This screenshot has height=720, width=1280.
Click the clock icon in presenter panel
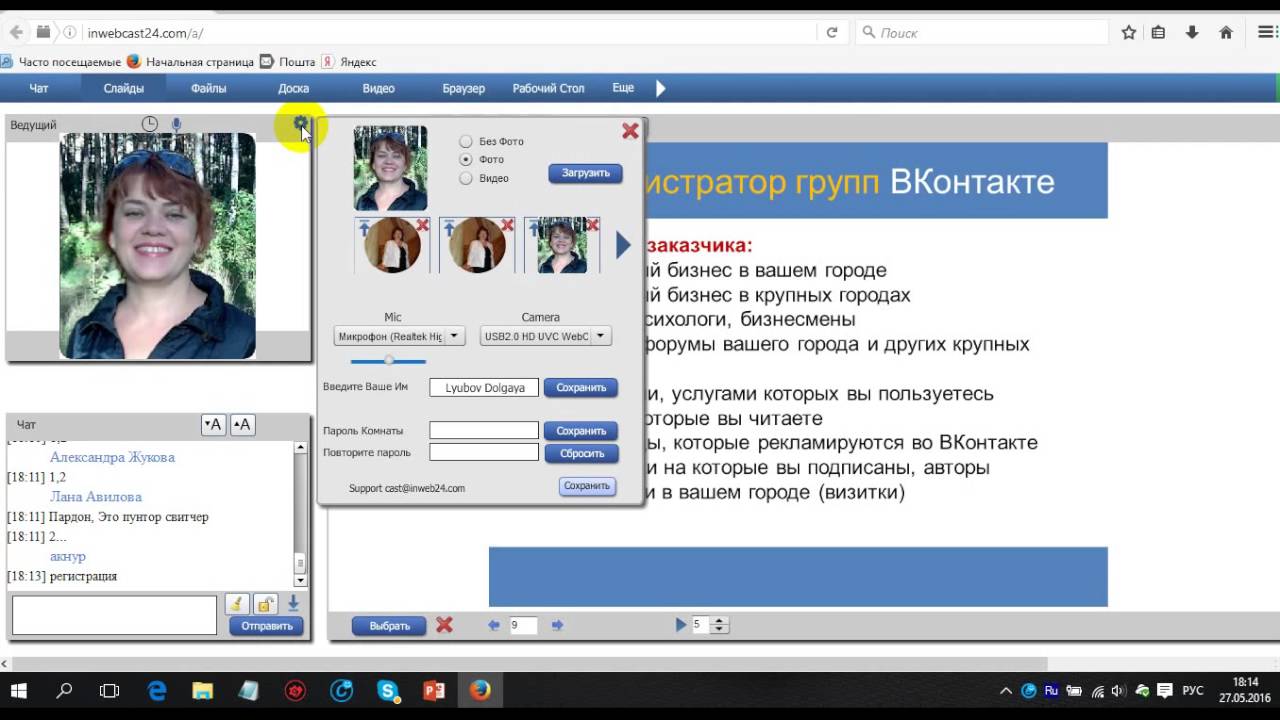pos(149,124)
